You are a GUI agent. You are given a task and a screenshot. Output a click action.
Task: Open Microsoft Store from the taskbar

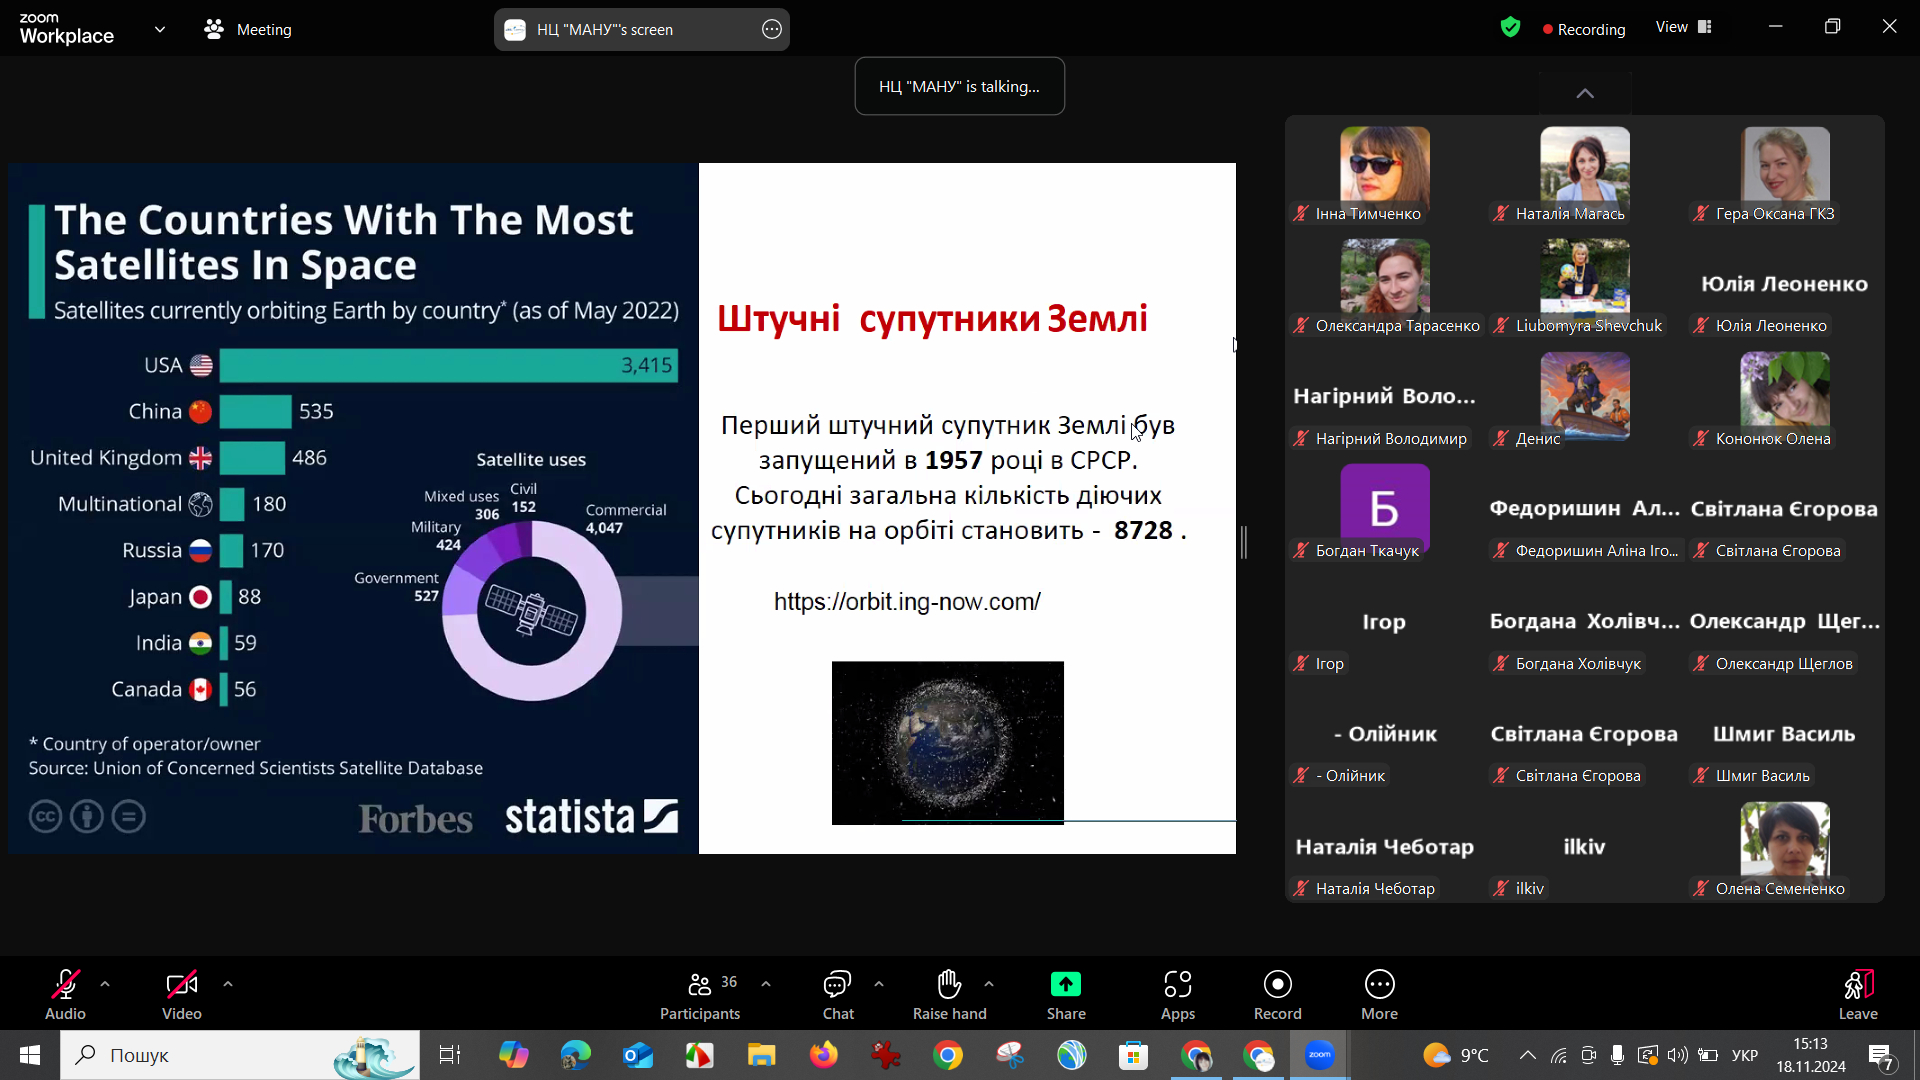[1133, 1055]
